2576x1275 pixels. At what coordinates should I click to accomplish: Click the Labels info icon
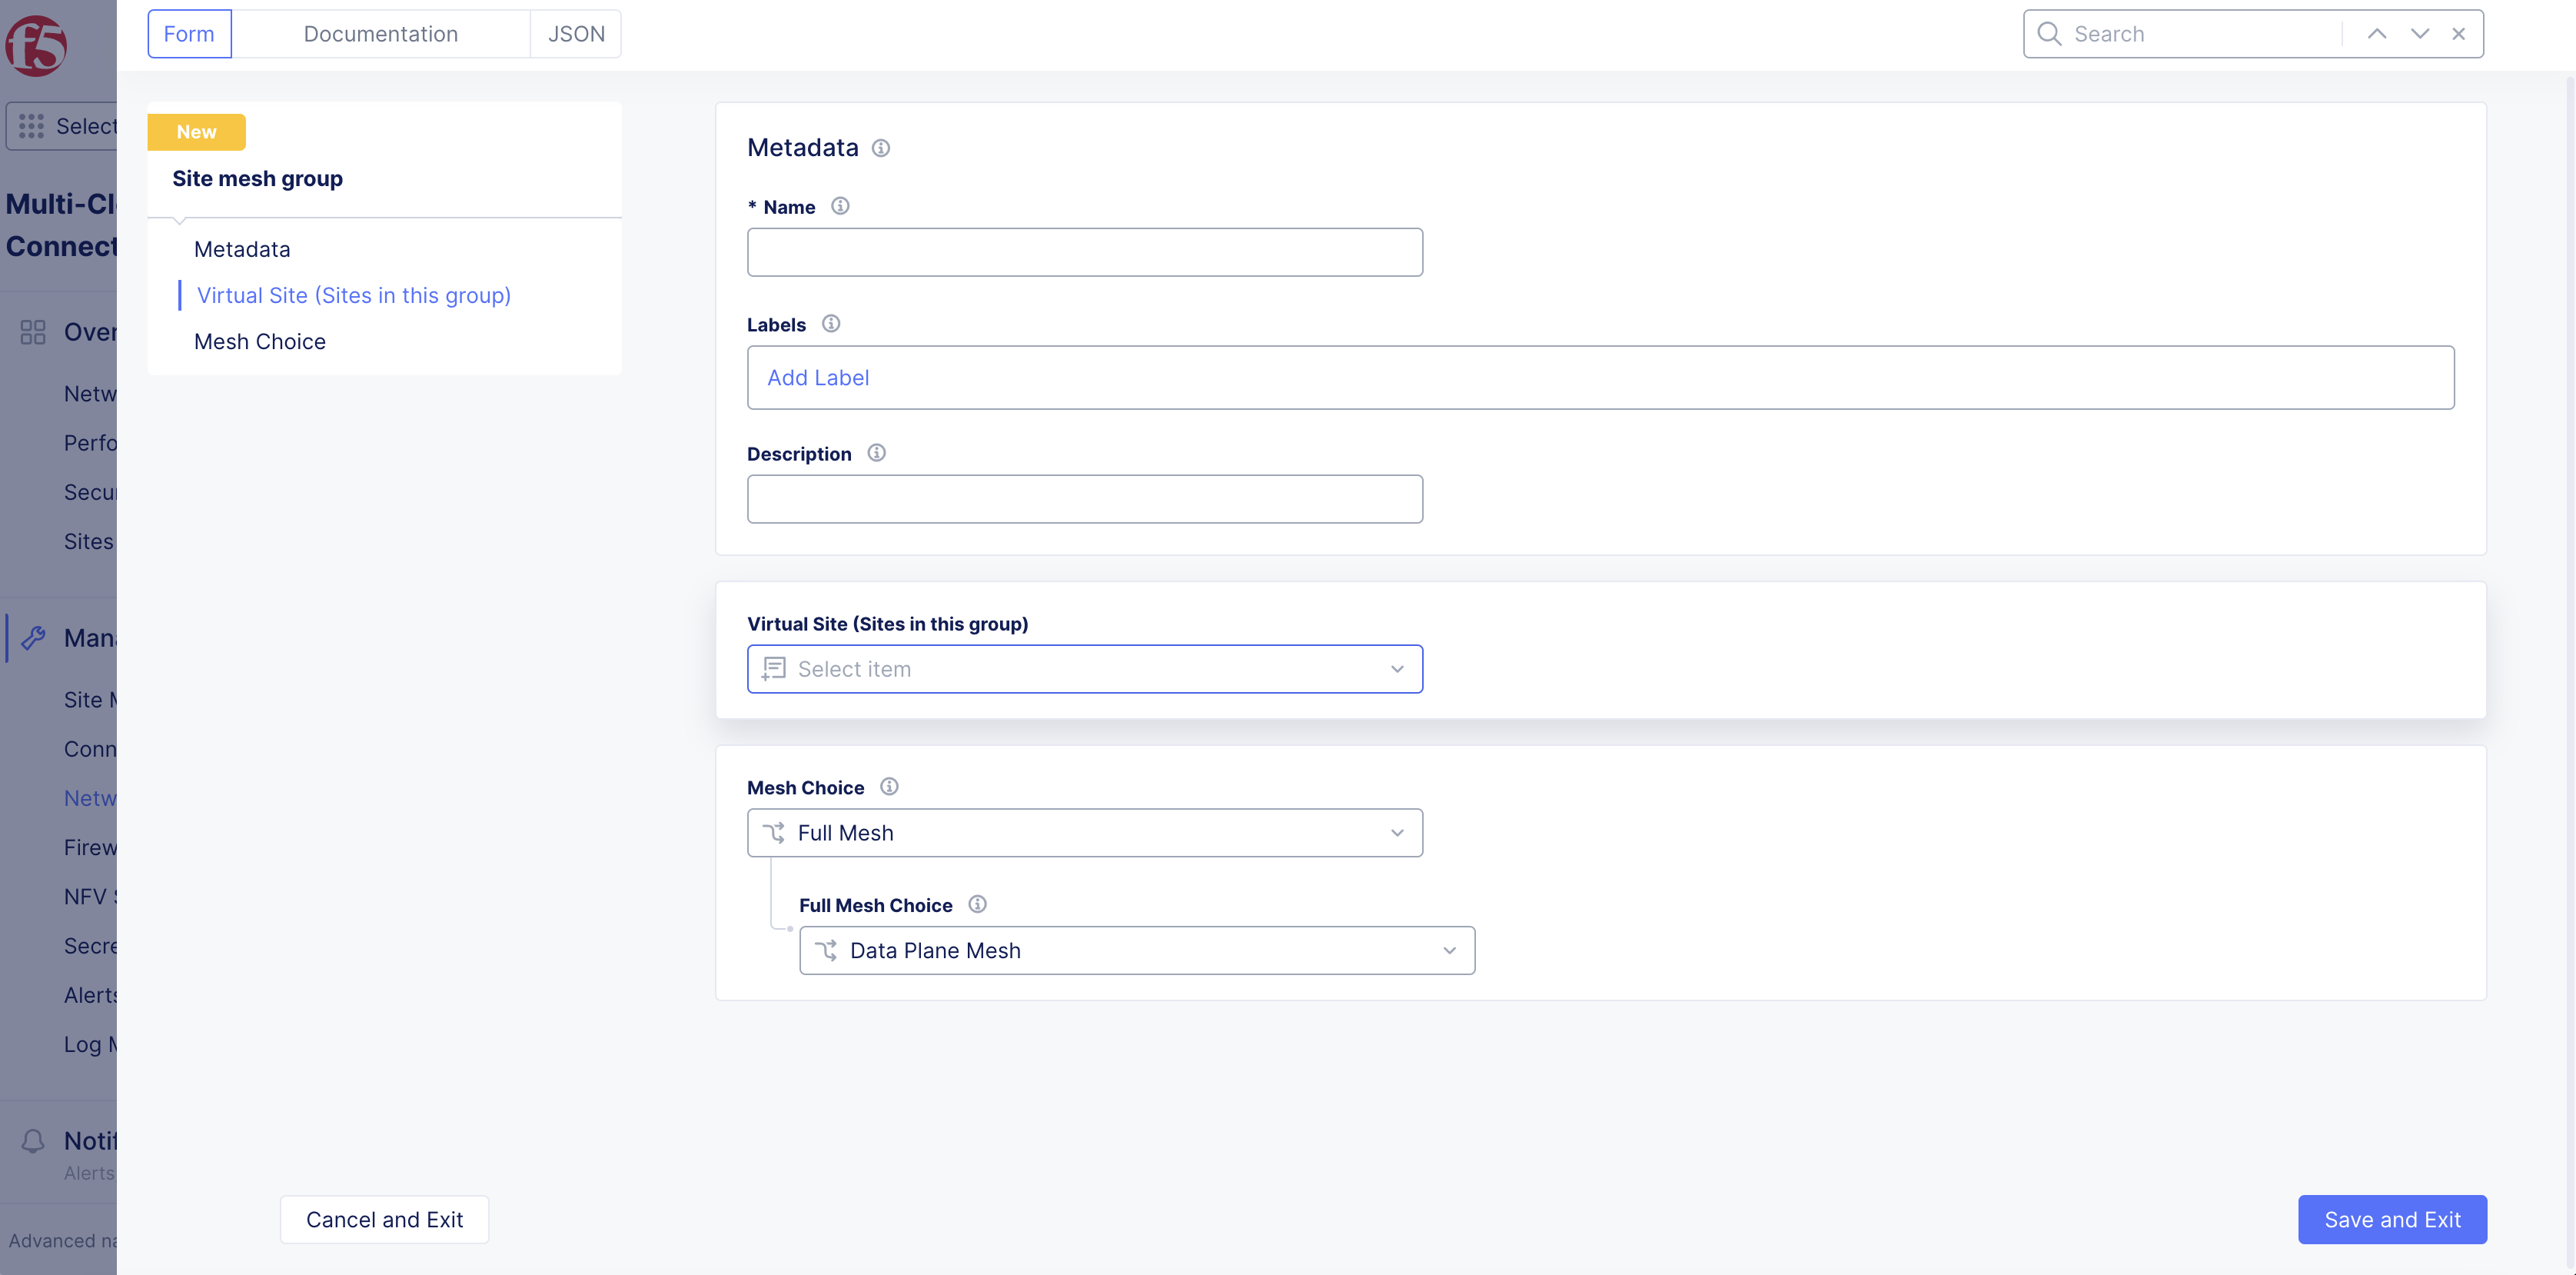point(830,324)
